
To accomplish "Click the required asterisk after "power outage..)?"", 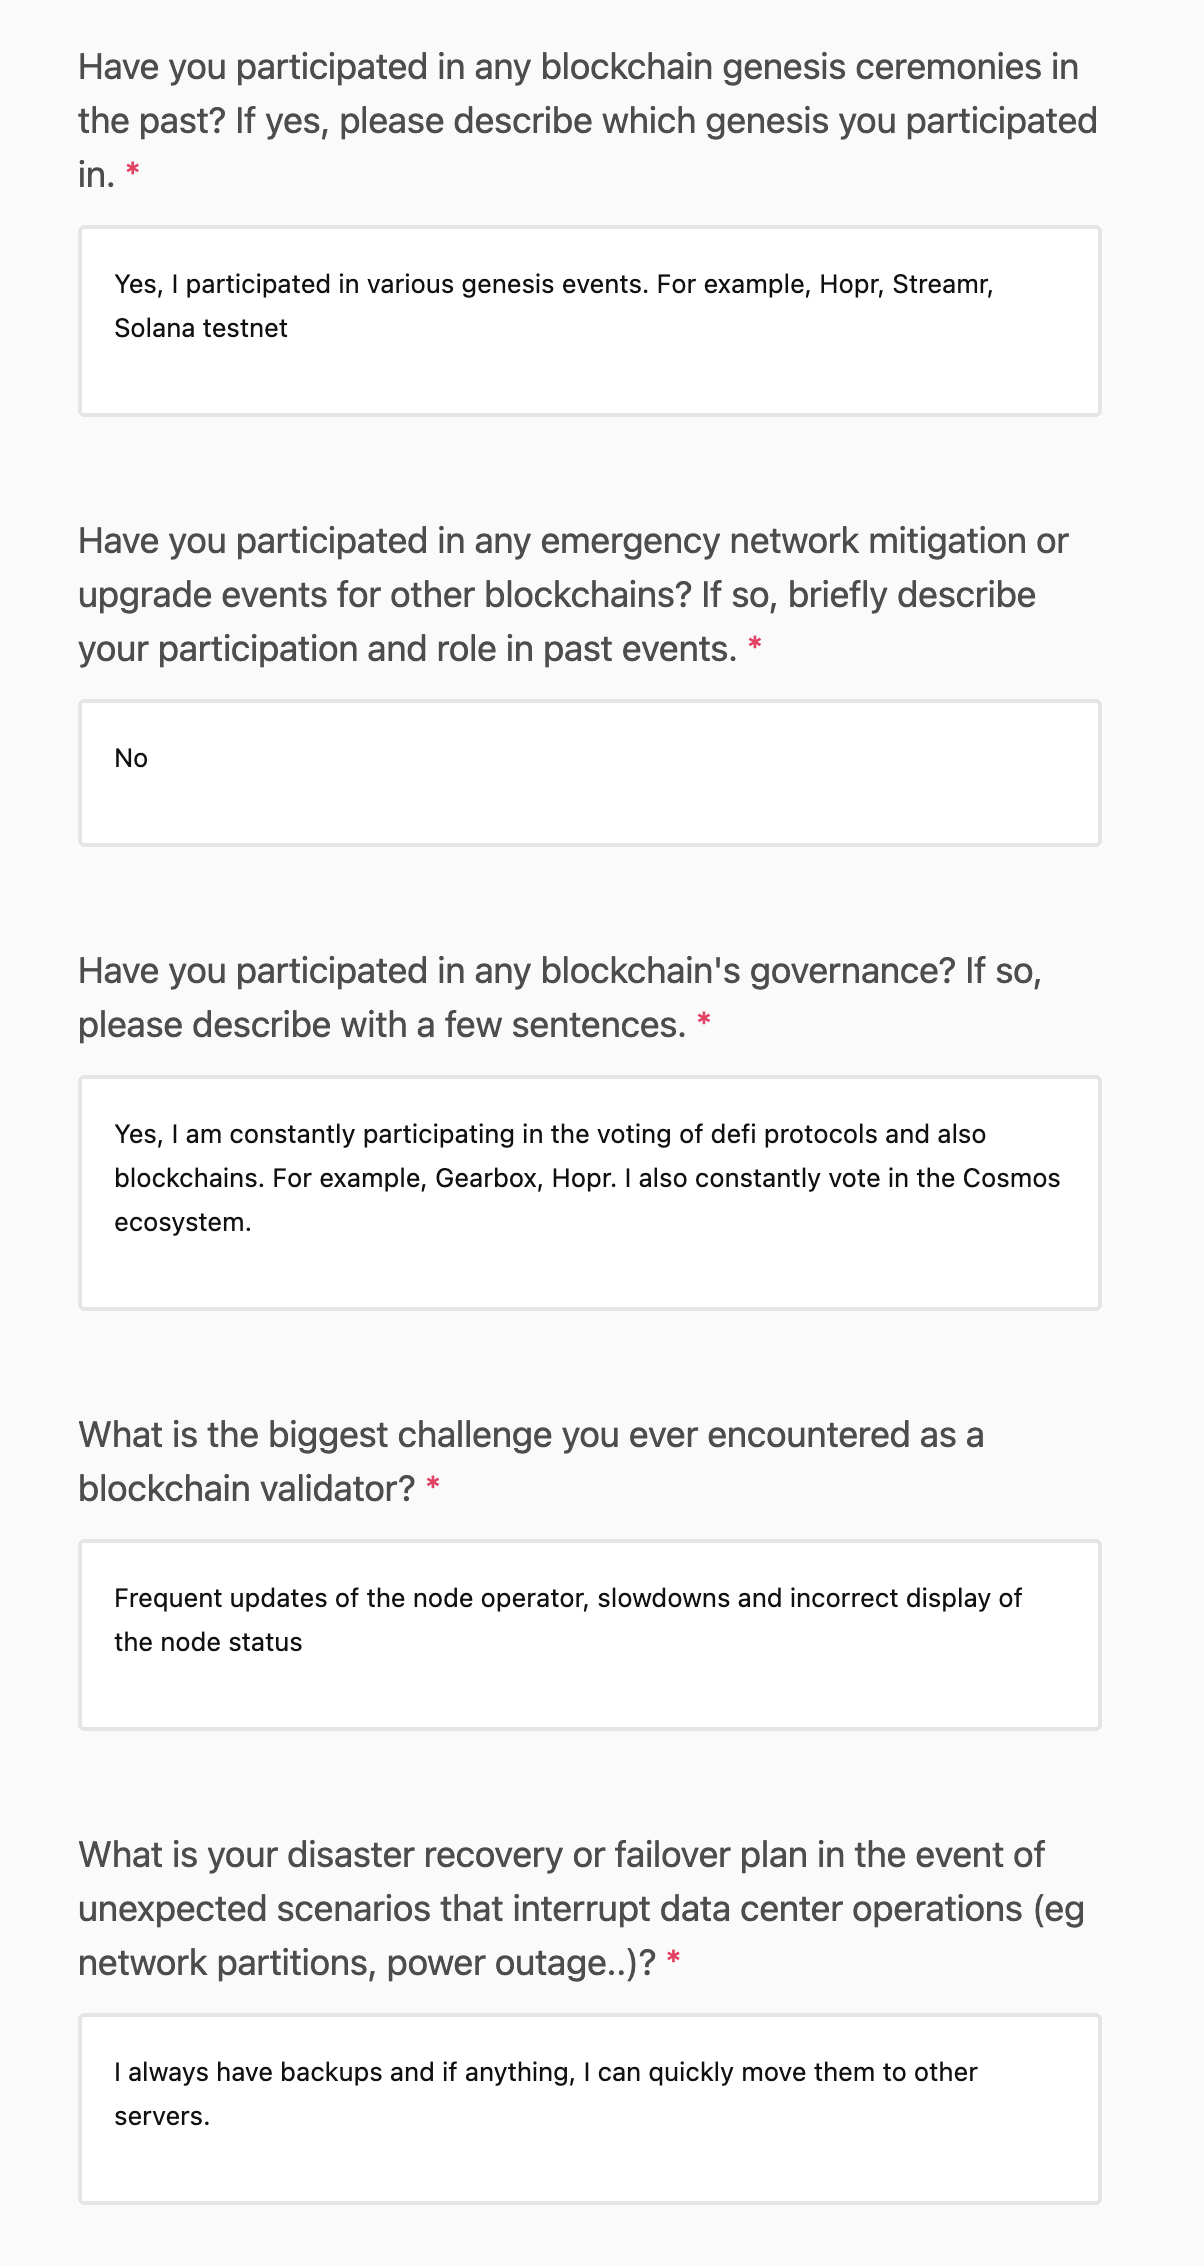I will click(x=673, y=1961).
